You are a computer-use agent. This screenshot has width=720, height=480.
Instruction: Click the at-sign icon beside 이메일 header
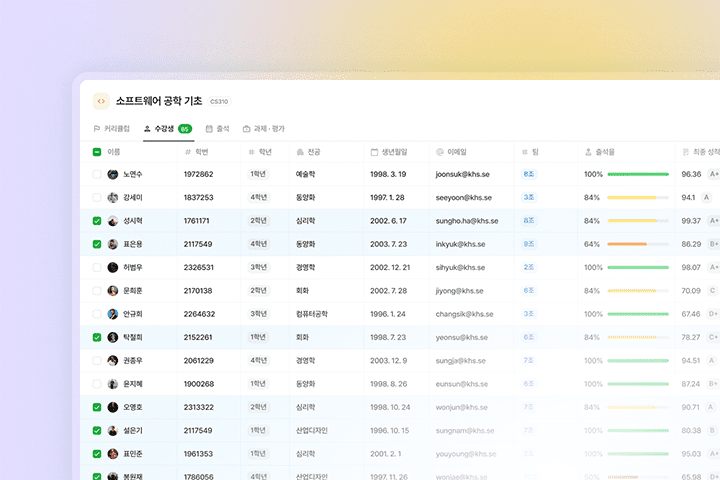click(x=439, y=152)
